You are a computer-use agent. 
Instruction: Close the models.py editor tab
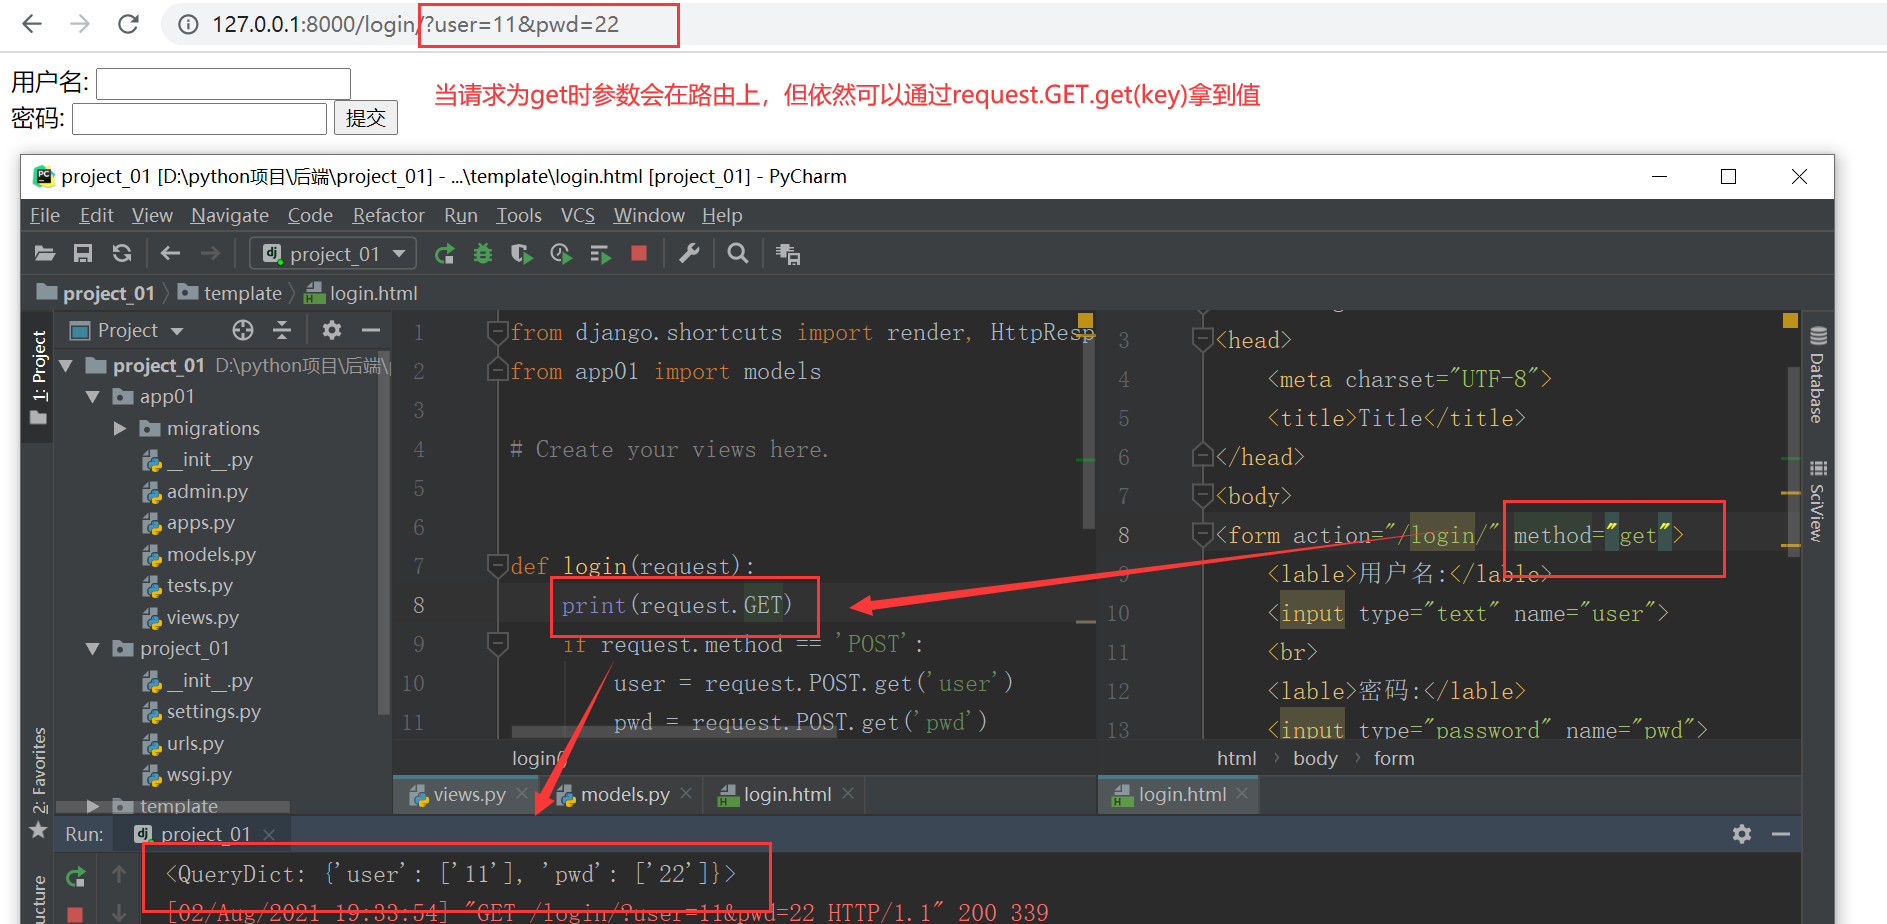tap(686, 793)
